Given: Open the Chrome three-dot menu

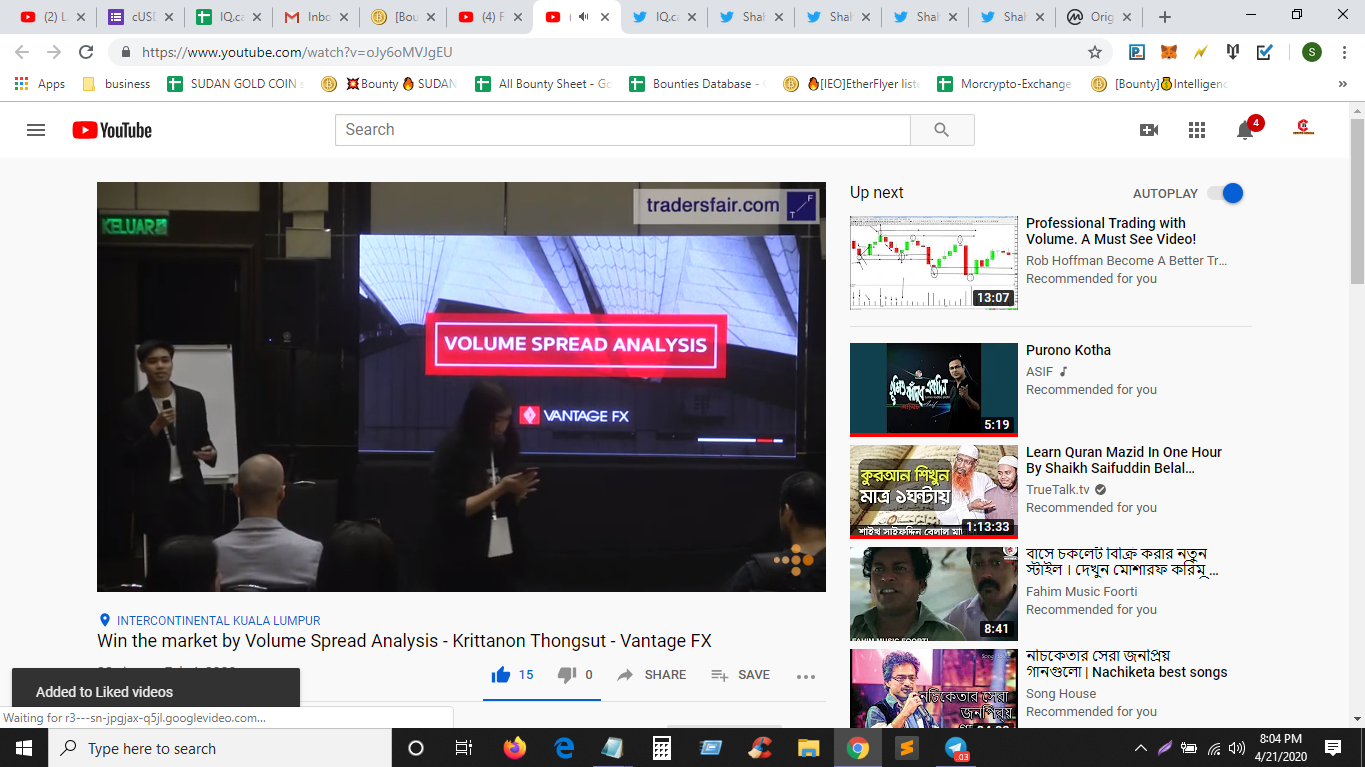Looking at the screenshot, I should coord(1343,52).
